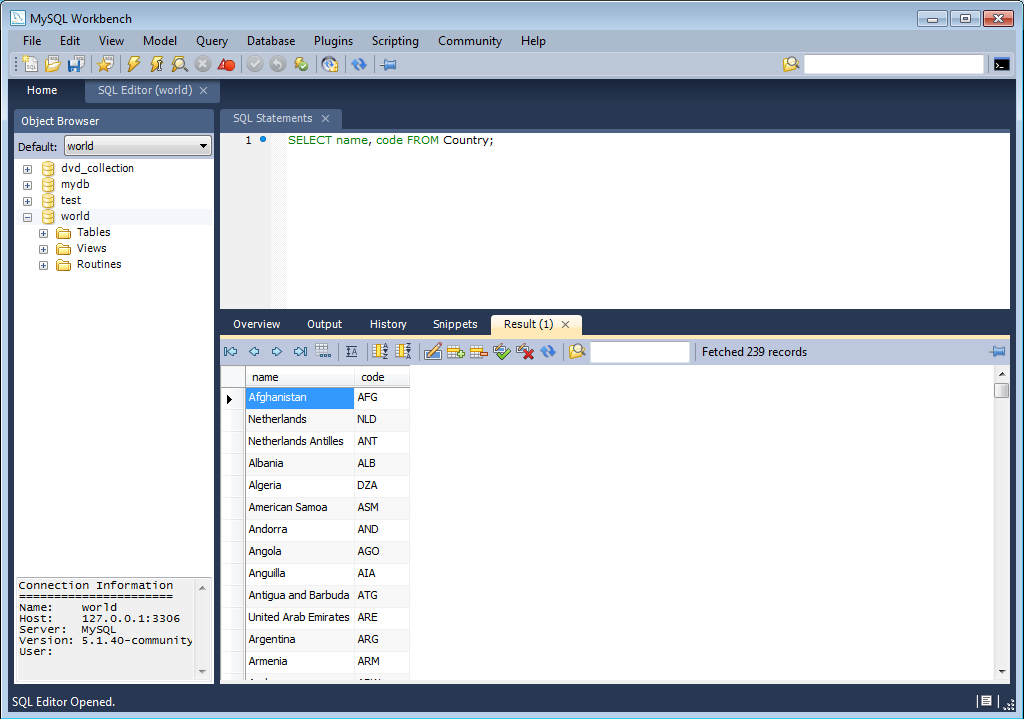Select the mydb schema in Object Browser
This screenshot has width=1024, height=719.
[74, 184]
